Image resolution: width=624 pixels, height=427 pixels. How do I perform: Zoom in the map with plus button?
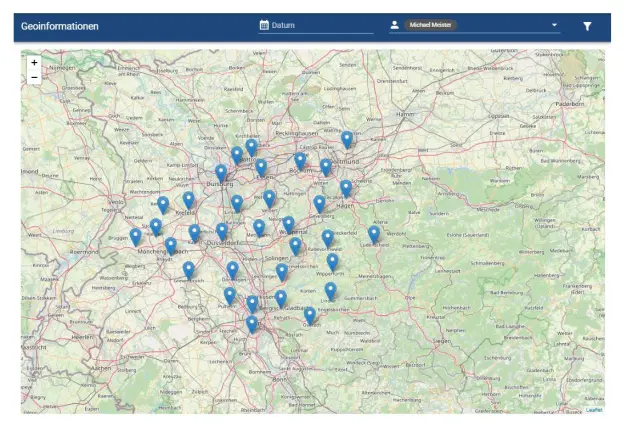click(x=34, y=62)
